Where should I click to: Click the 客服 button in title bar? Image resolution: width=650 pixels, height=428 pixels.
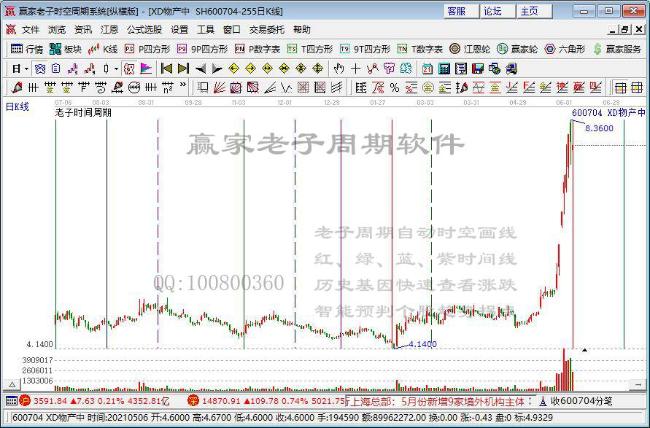click(461, 11)
